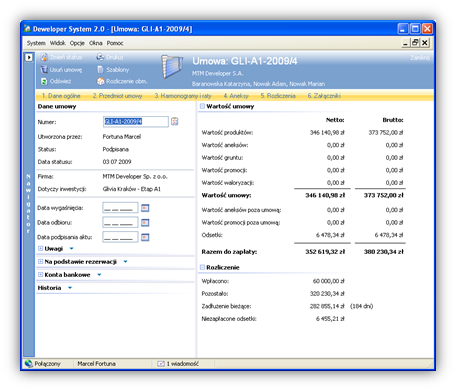Viewport: 456px width, 391px height.
Task: Switch to 6. Załączniki tab
Action: pos(324,96)
